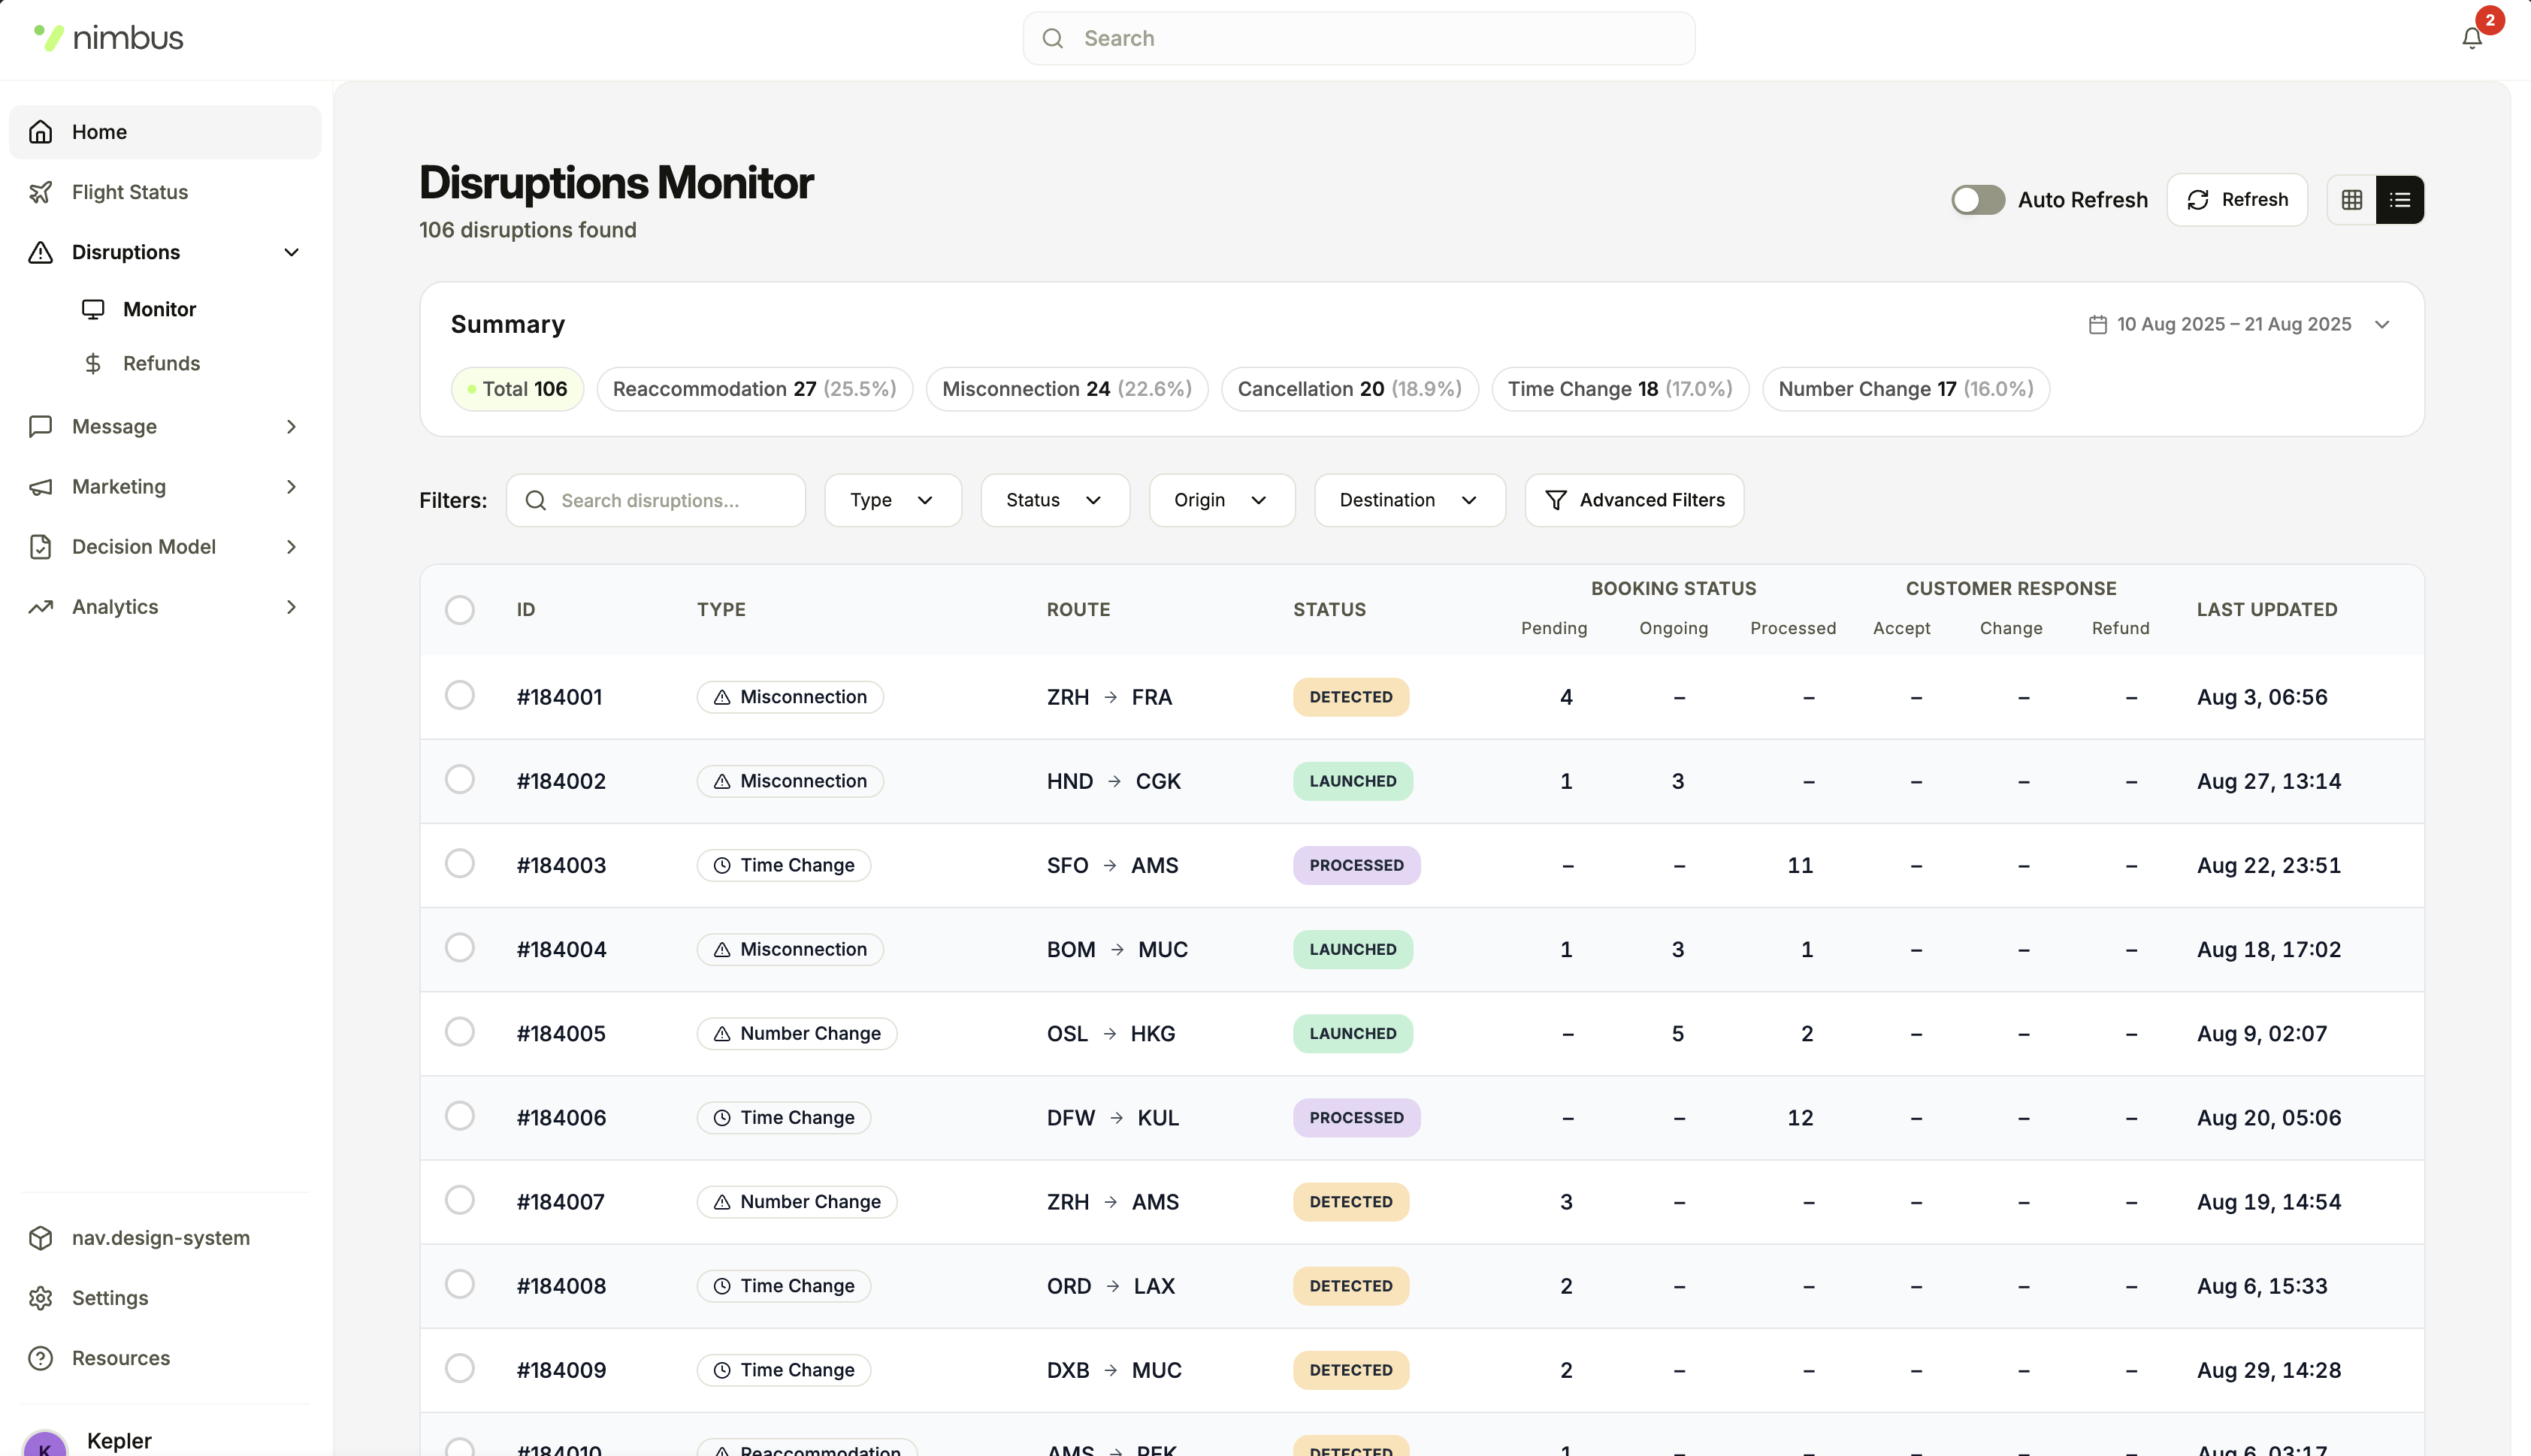Click the Refresh button
Viewport: 2531px width, 1456px height.
(x=2237, y=199)
